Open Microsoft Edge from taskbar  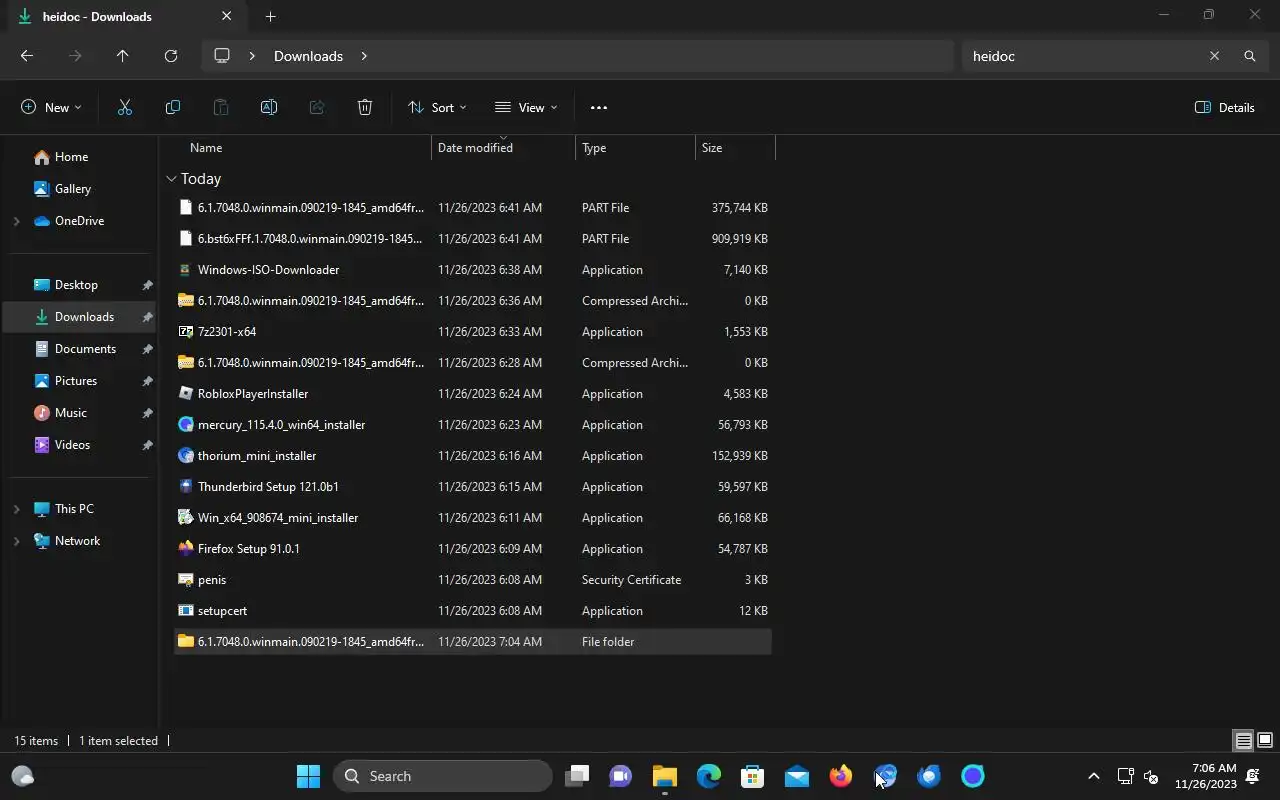click(x=709, y=776)
